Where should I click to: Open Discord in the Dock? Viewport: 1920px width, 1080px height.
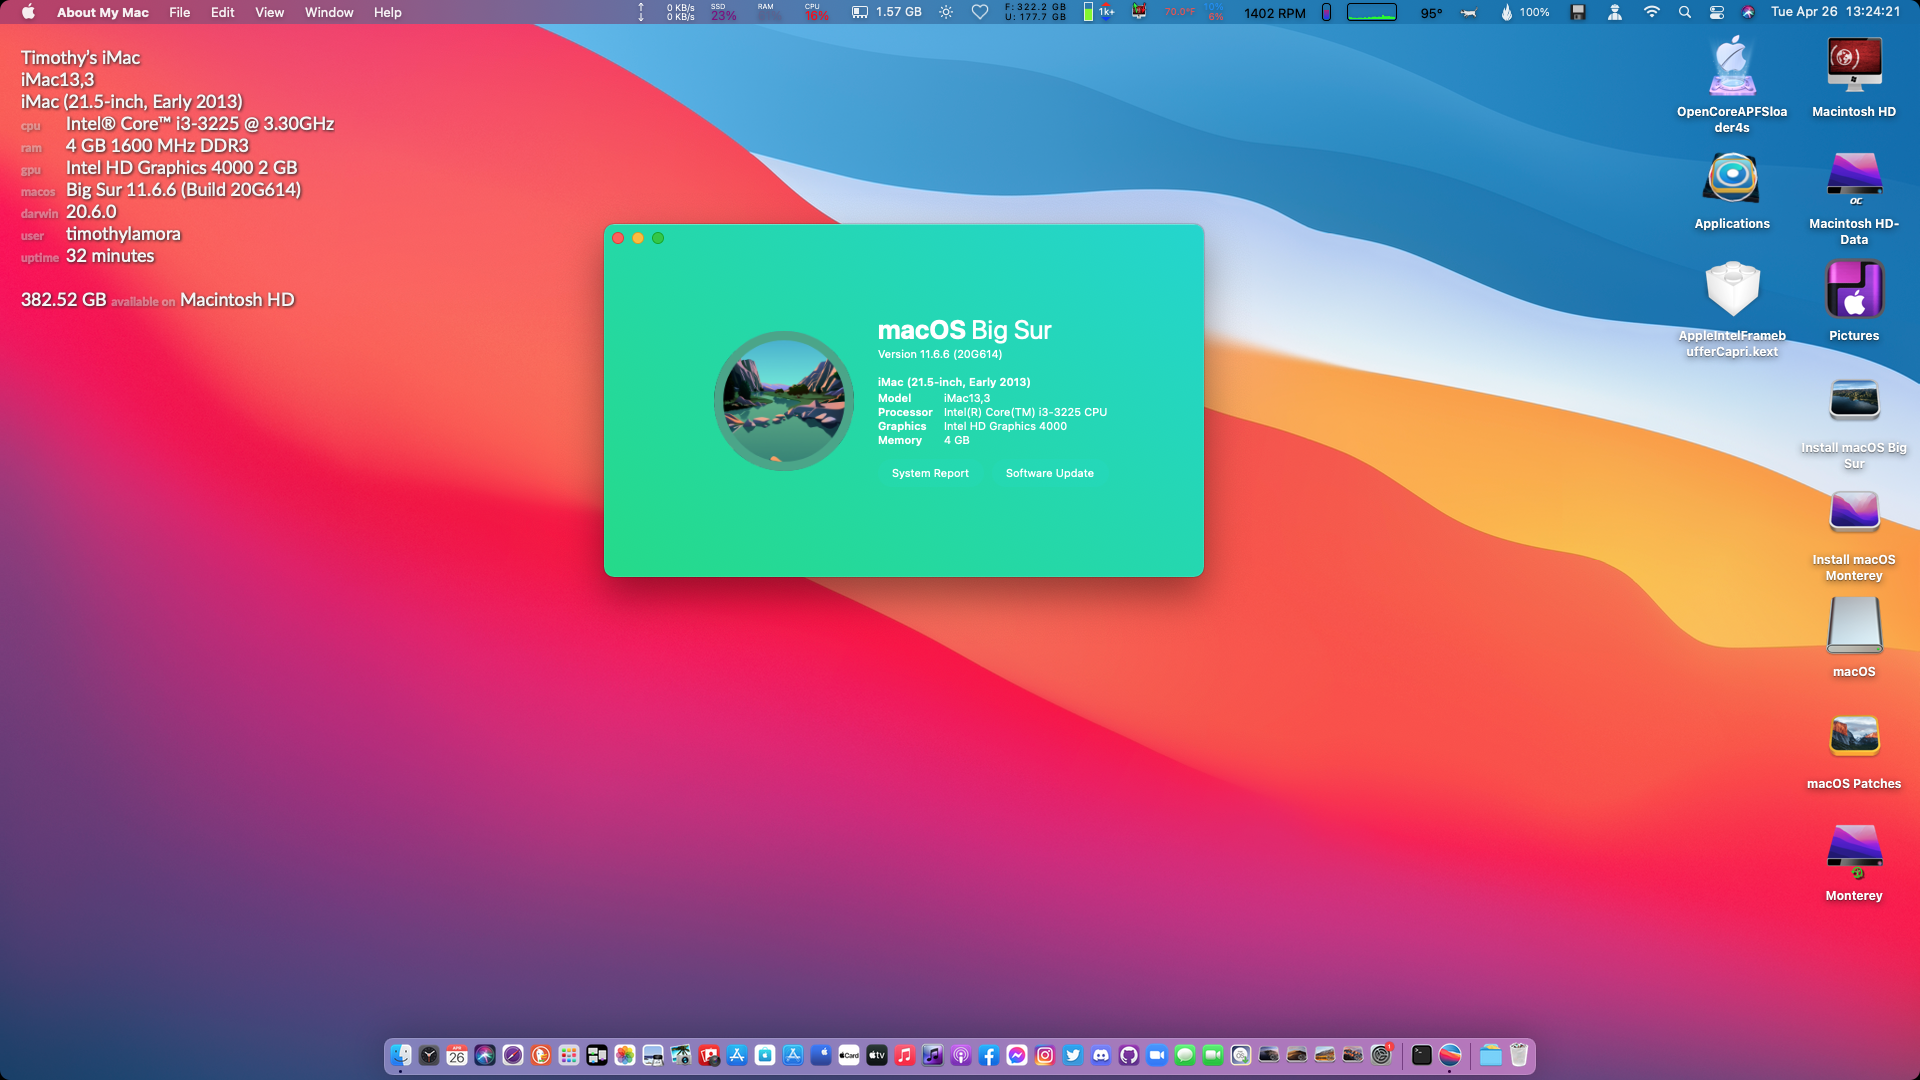pos(1101,1055)
